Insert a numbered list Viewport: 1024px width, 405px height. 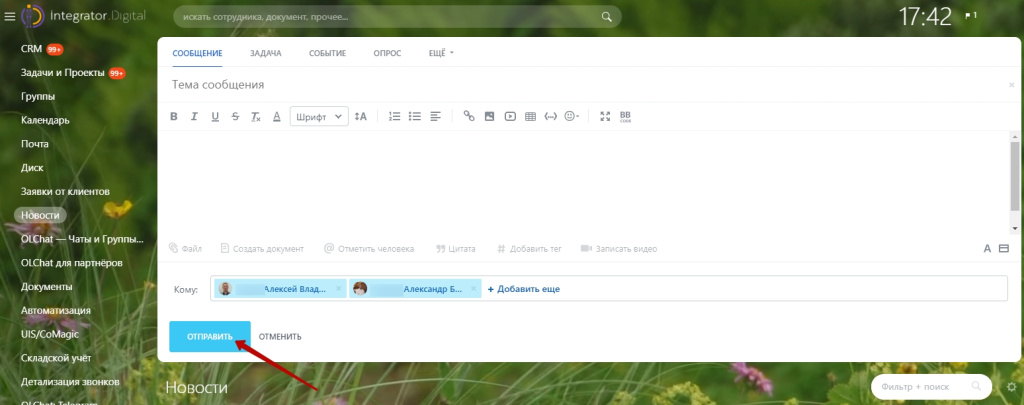tap(394, 117)
